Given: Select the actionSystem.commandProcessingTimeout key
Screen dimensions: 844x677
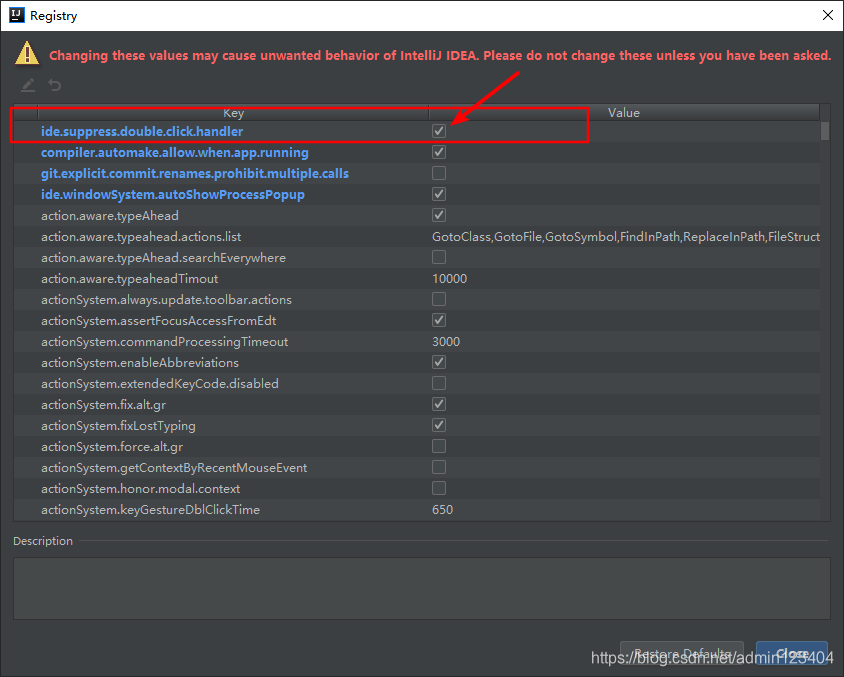Looking at the screenshot, I should tap(164, 341).
